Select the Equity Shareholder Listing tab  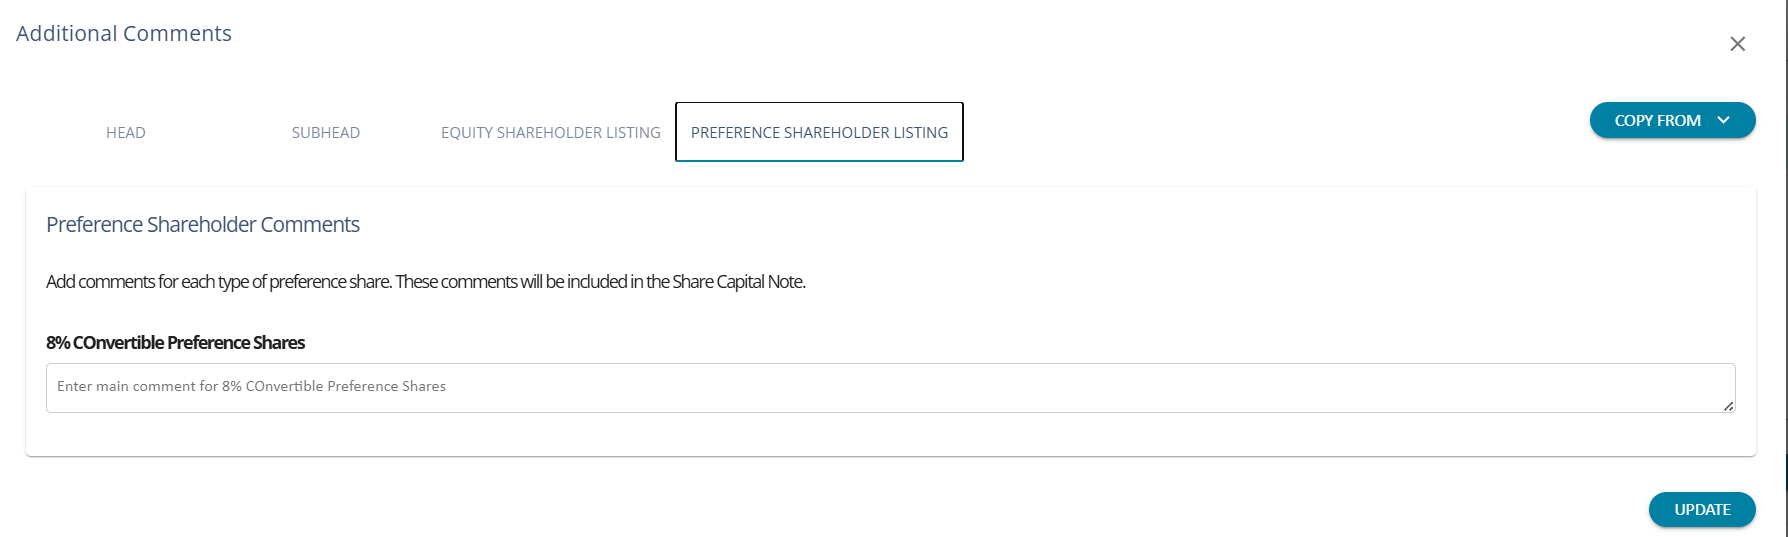[551, 133]
